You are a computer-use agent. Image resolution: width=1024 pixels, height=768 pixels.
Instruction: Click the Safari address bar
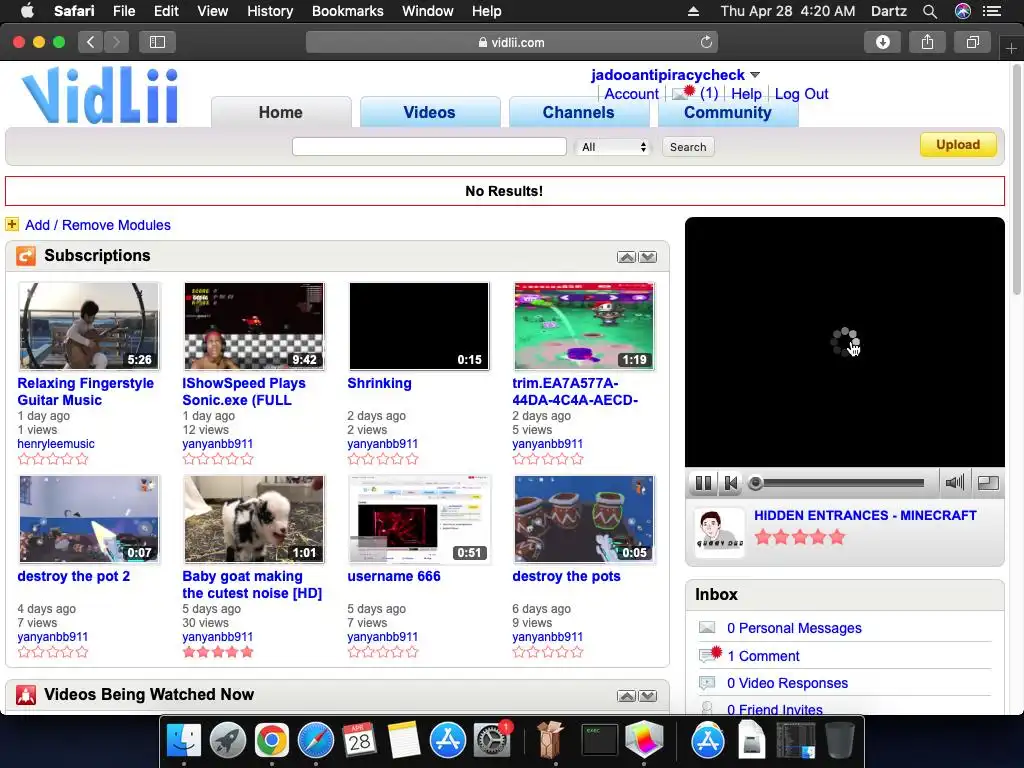(x=511, y=42)
